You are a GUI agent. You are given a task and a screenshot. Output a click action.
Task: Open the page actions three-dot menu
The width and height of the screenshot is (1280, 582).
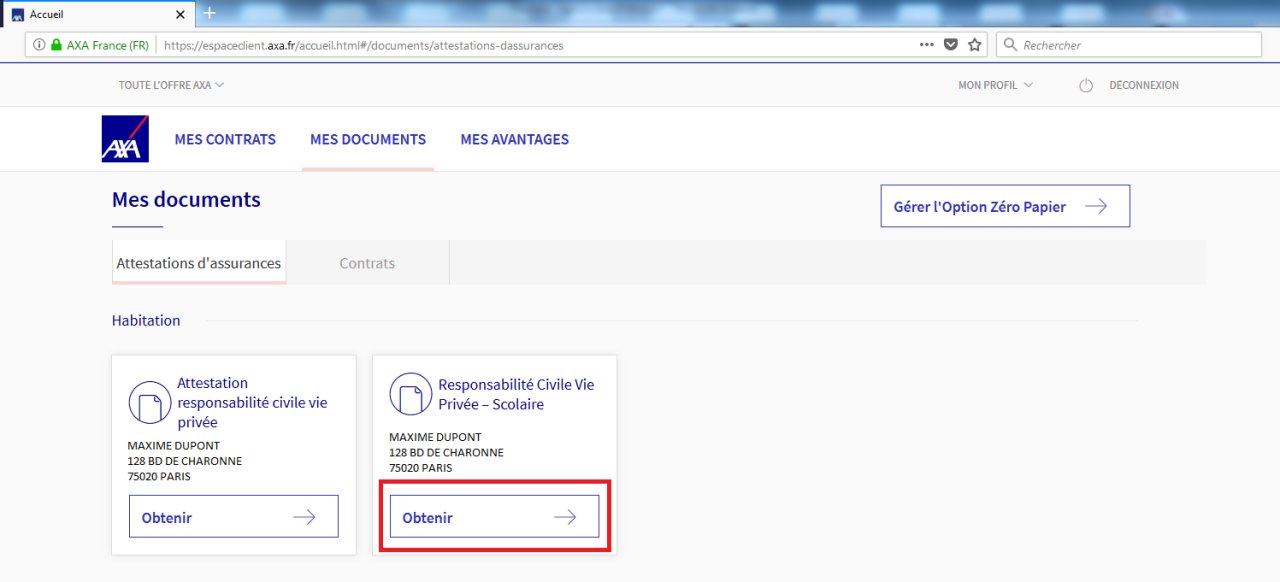[x=927, y=45]
